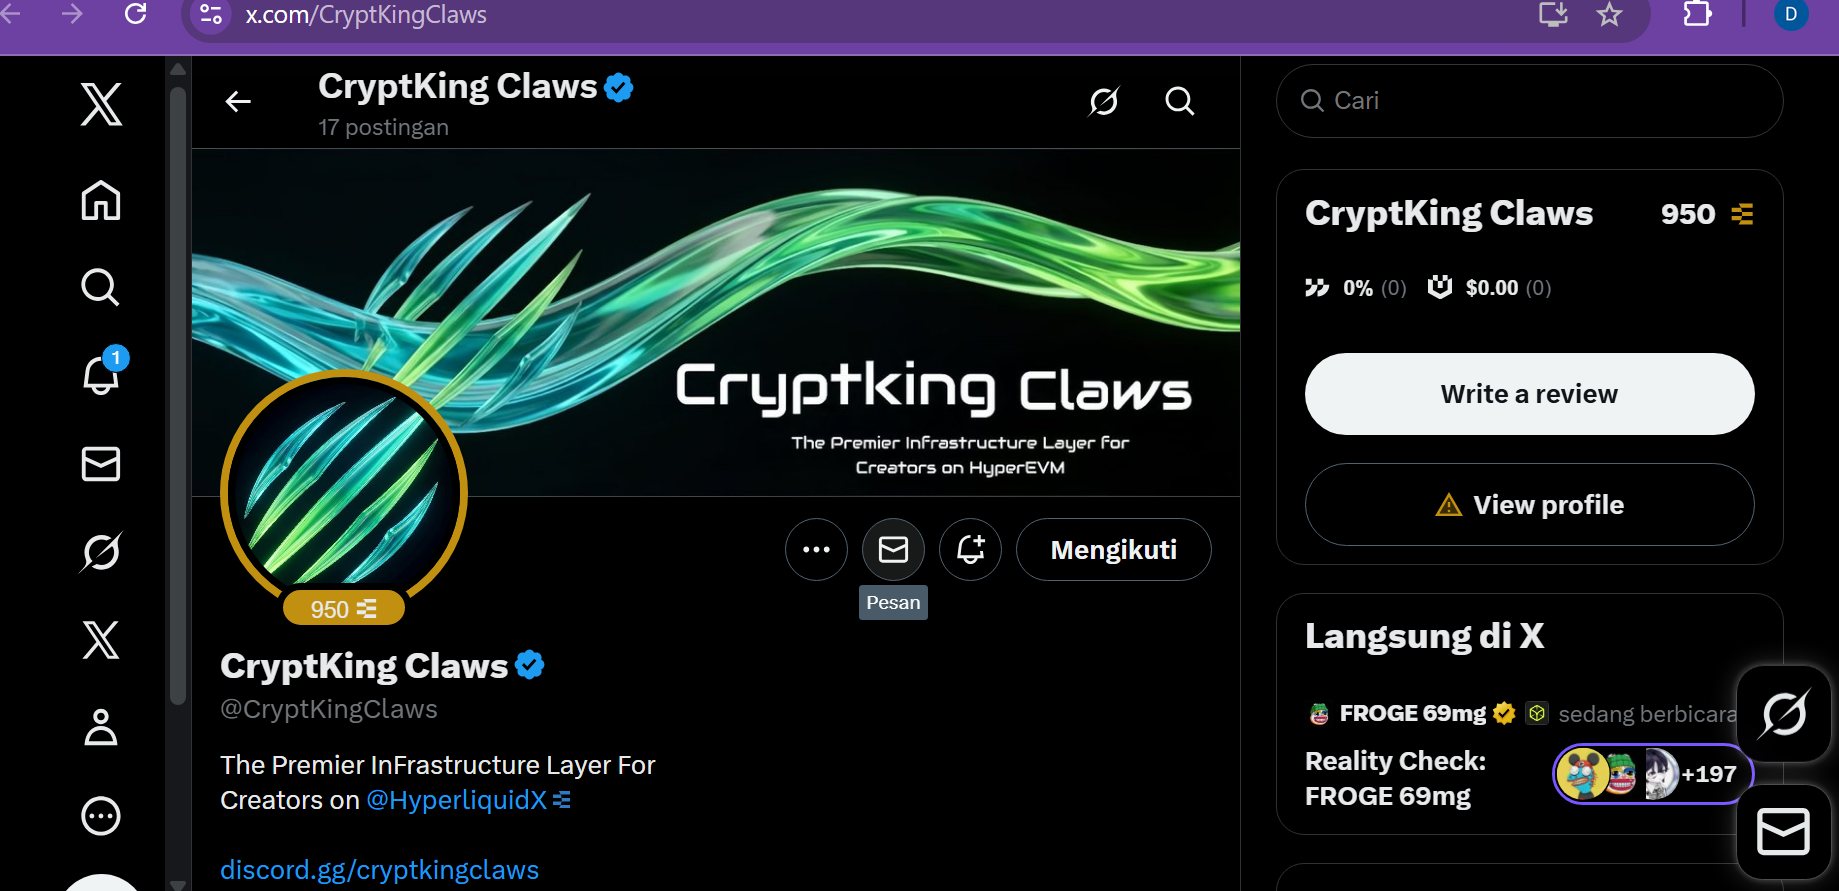This screenshot has height=891, width=1839.
Task: Open Notifications bell with 1 badge
Action: coord(103,373)
